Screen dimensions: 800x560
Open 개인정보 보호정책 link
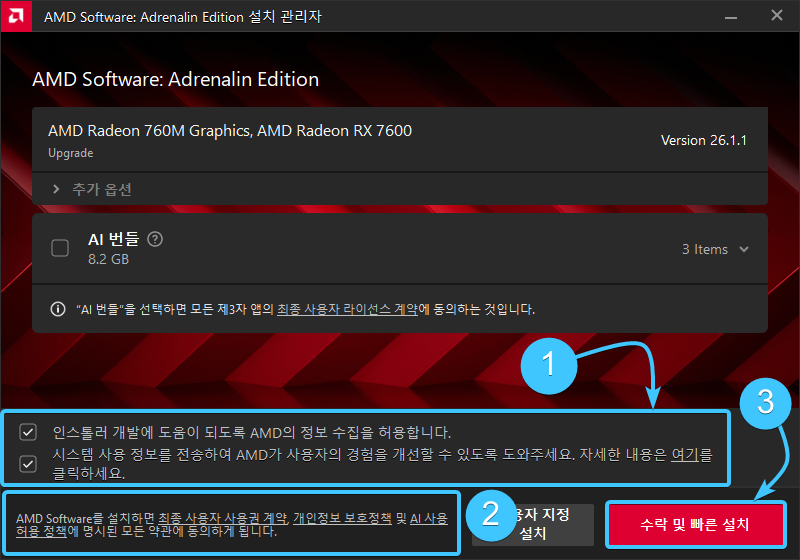tap(342, 518)
